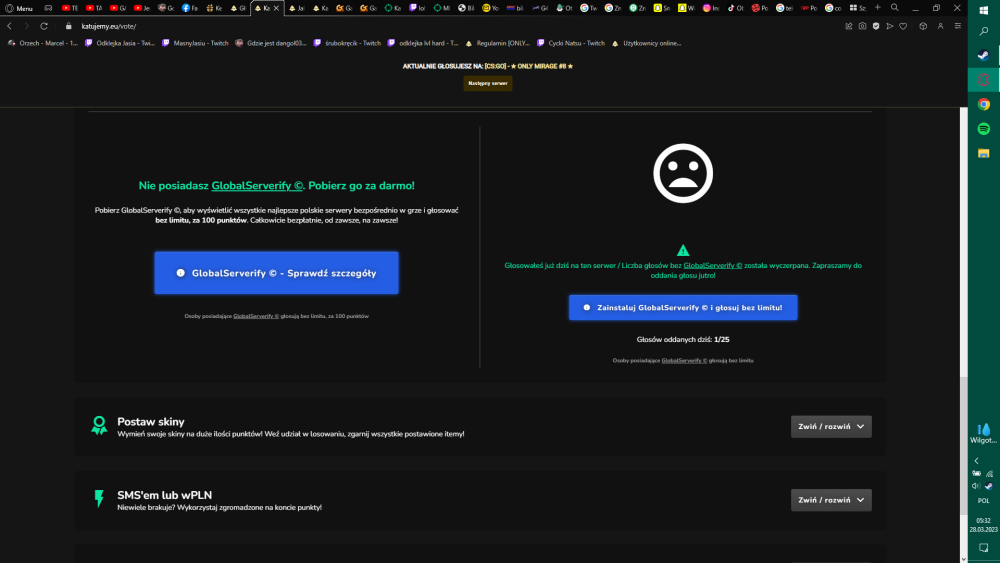Open the Opera Menu button
This screenshot has height=563, width=1000.
pos(18,8)
